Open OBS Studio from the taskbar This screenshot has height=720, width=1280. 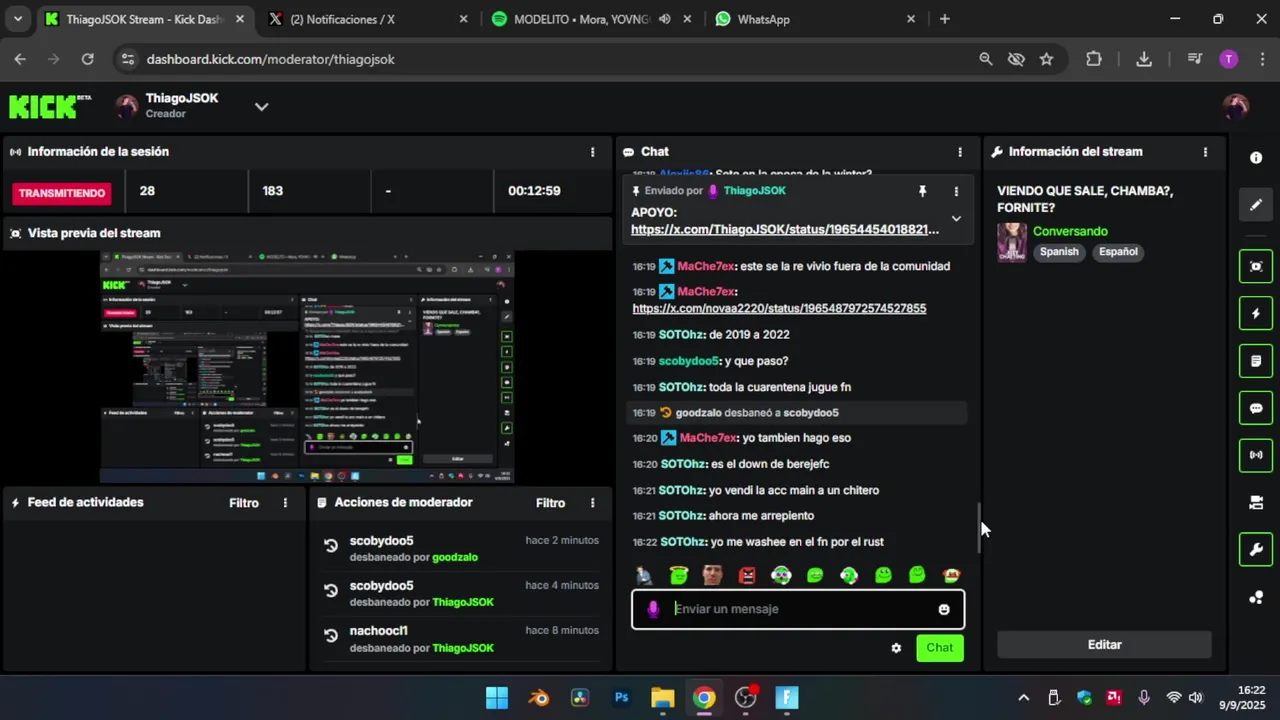(746, 698)
